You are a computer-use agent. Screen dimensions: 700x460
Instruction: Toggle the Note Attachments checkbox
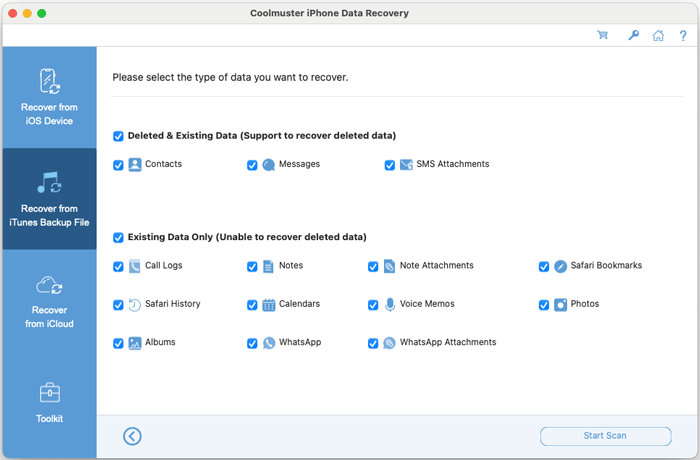pos(373,267)
